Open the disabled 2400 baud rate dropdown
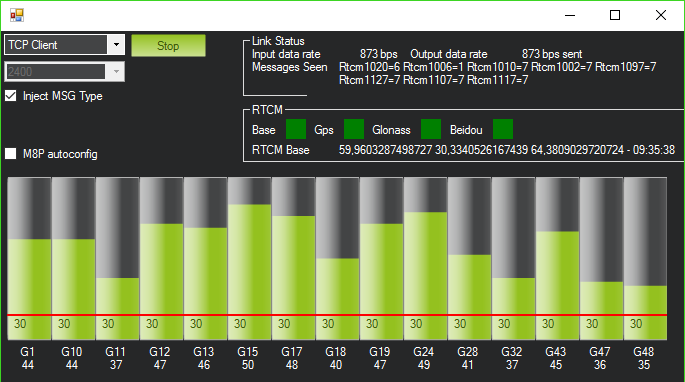Viewport: 685px width, 382px height. click(65, 72)
